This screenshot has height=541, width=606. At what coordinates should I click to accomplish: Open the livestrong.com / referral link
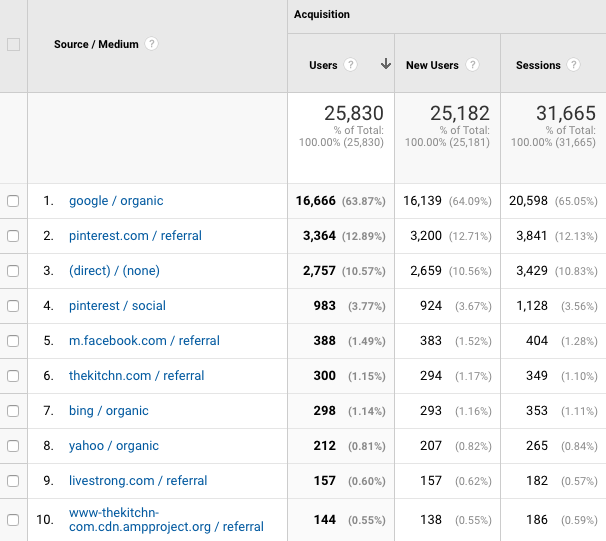click(x=138, y=481)
